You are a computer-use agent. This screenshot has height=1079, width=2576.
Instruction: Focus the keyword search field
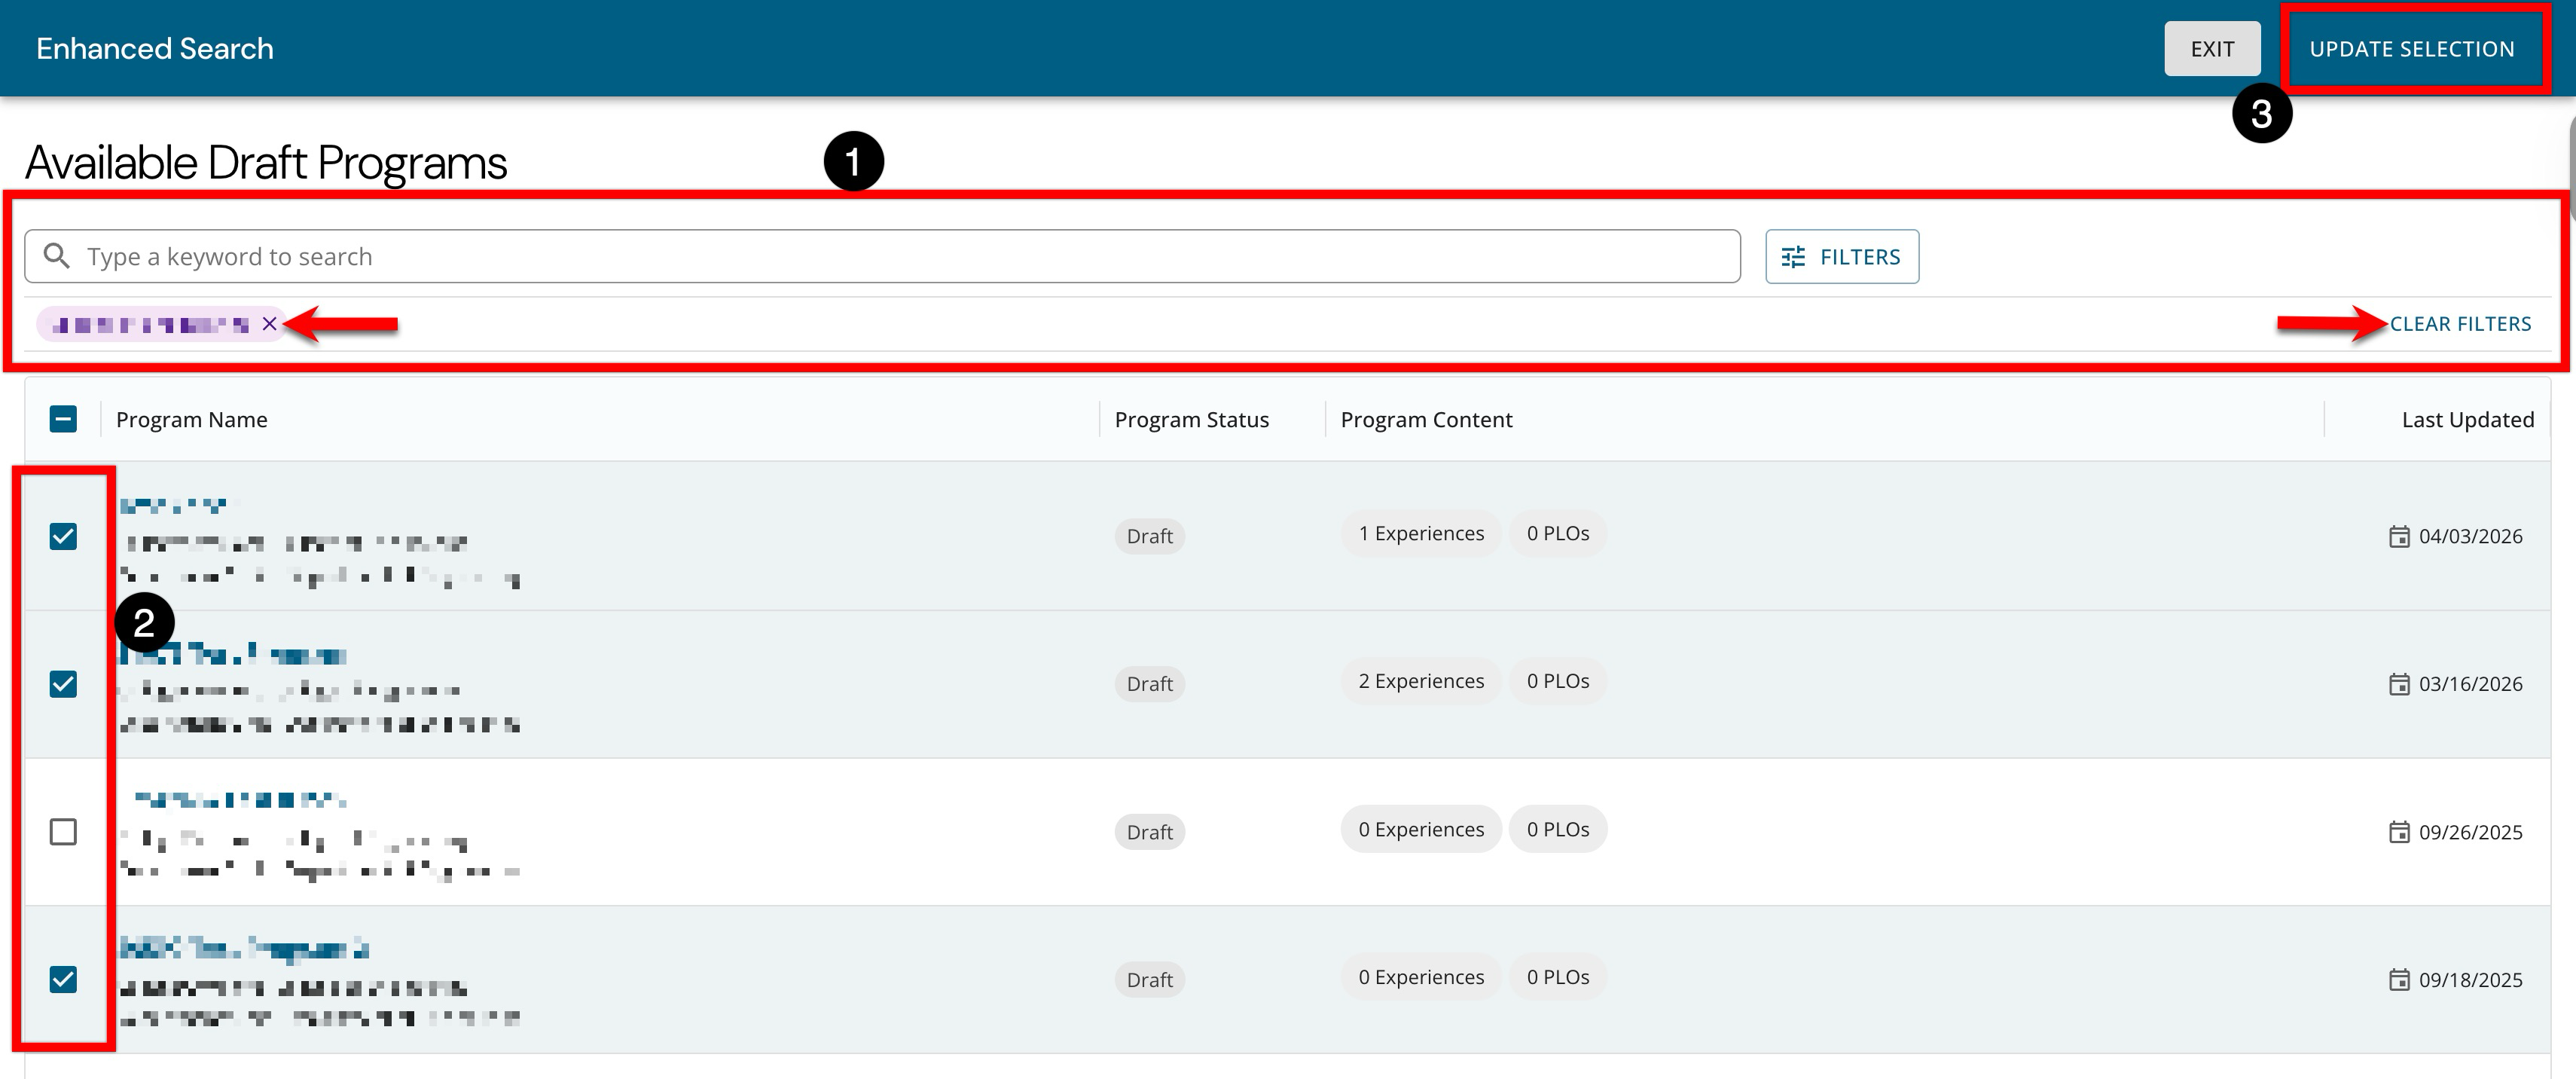882,257
